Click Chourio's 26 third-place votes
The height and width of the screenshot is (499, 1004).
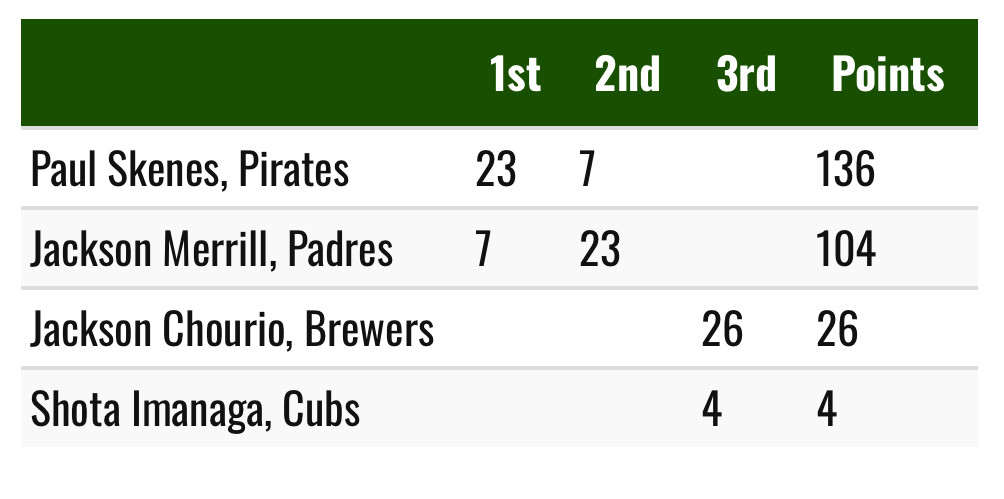click(722, 329)
